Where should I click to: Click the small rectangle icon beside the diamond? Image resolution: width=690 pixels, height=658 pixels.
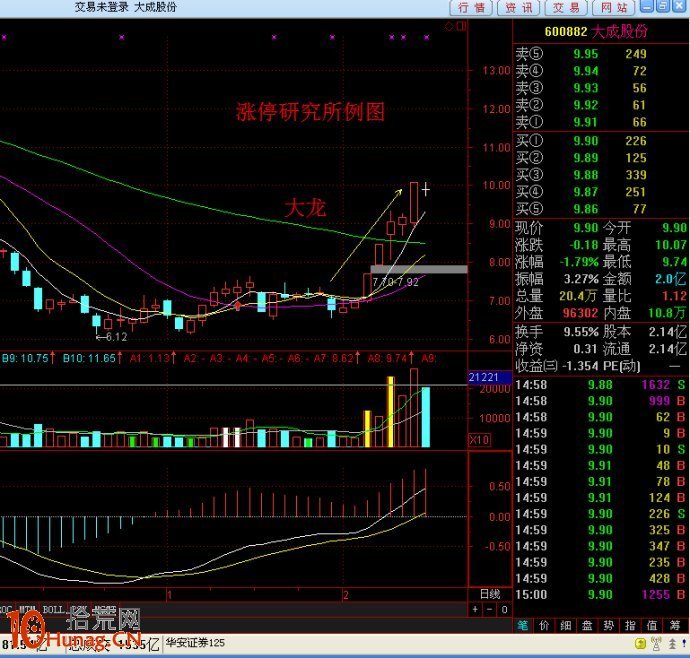pos(461,27)
